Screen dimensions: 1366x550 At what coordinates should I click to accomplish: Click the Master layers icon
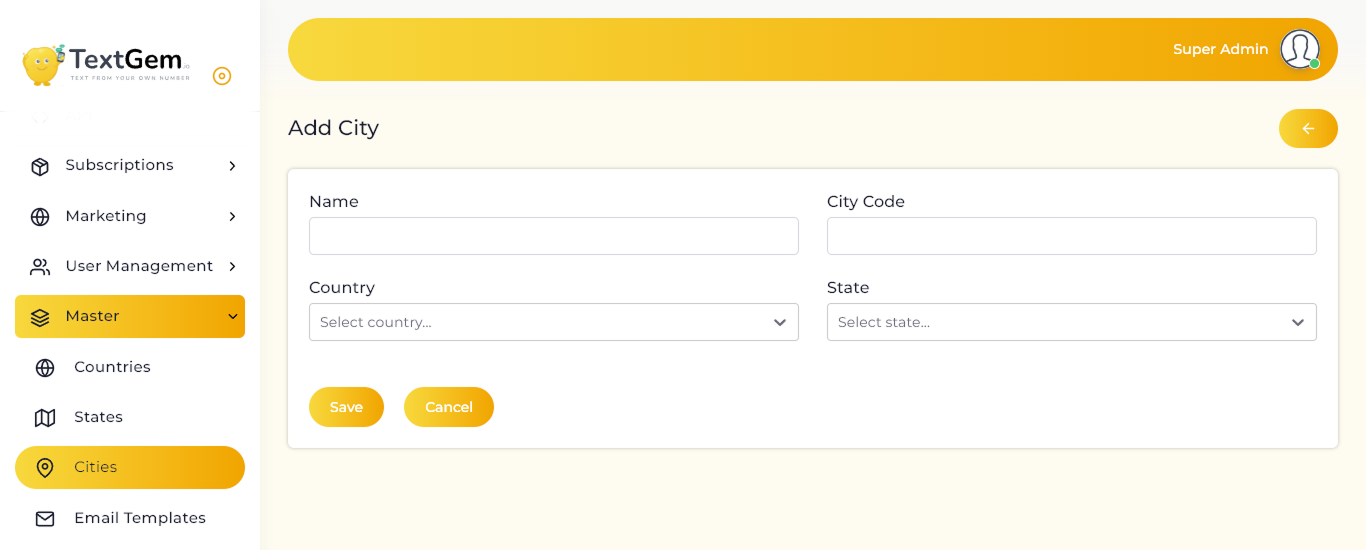tap(40, 317)
